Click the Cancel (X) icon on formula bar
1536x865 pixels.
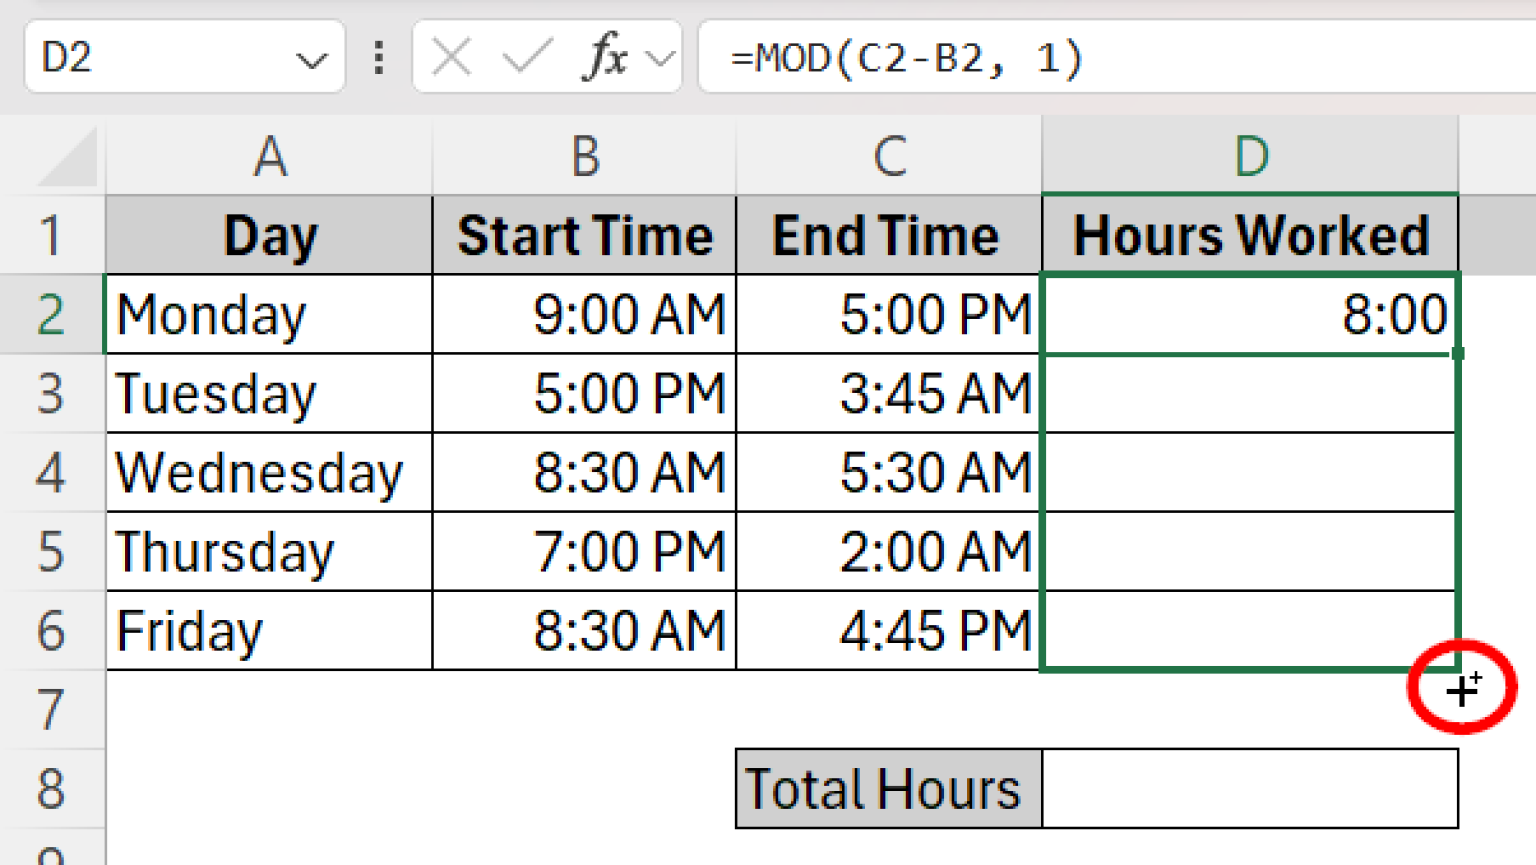point(450,58)
